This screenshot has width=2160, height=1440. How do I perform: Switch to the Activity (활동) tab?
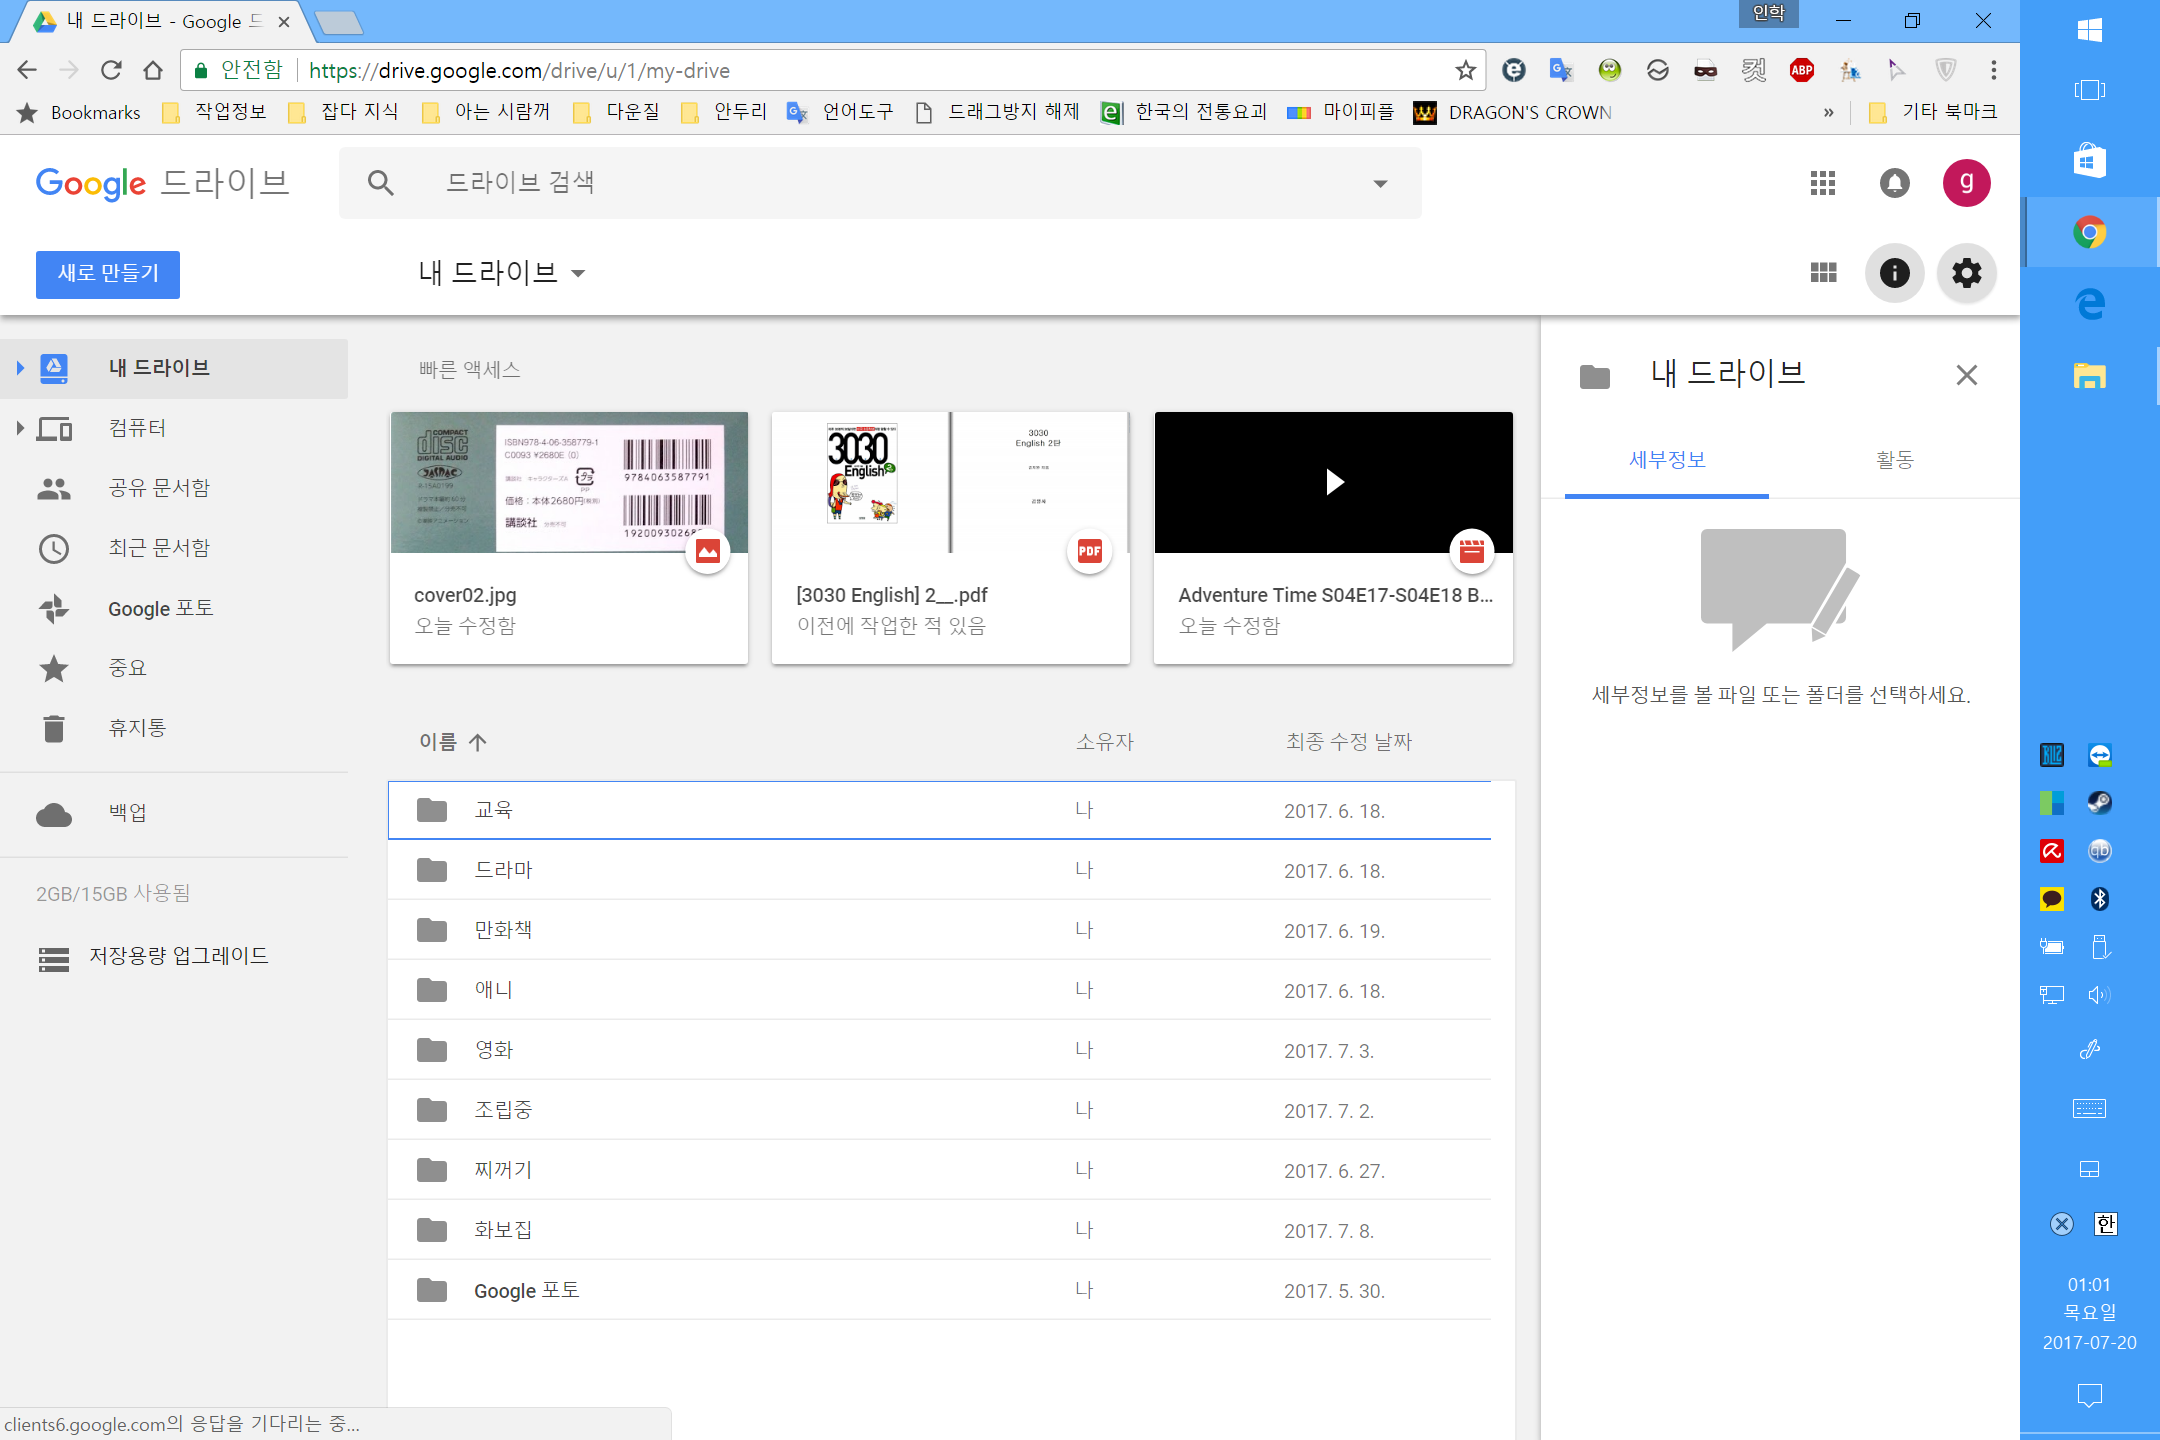click(1894, 460)
